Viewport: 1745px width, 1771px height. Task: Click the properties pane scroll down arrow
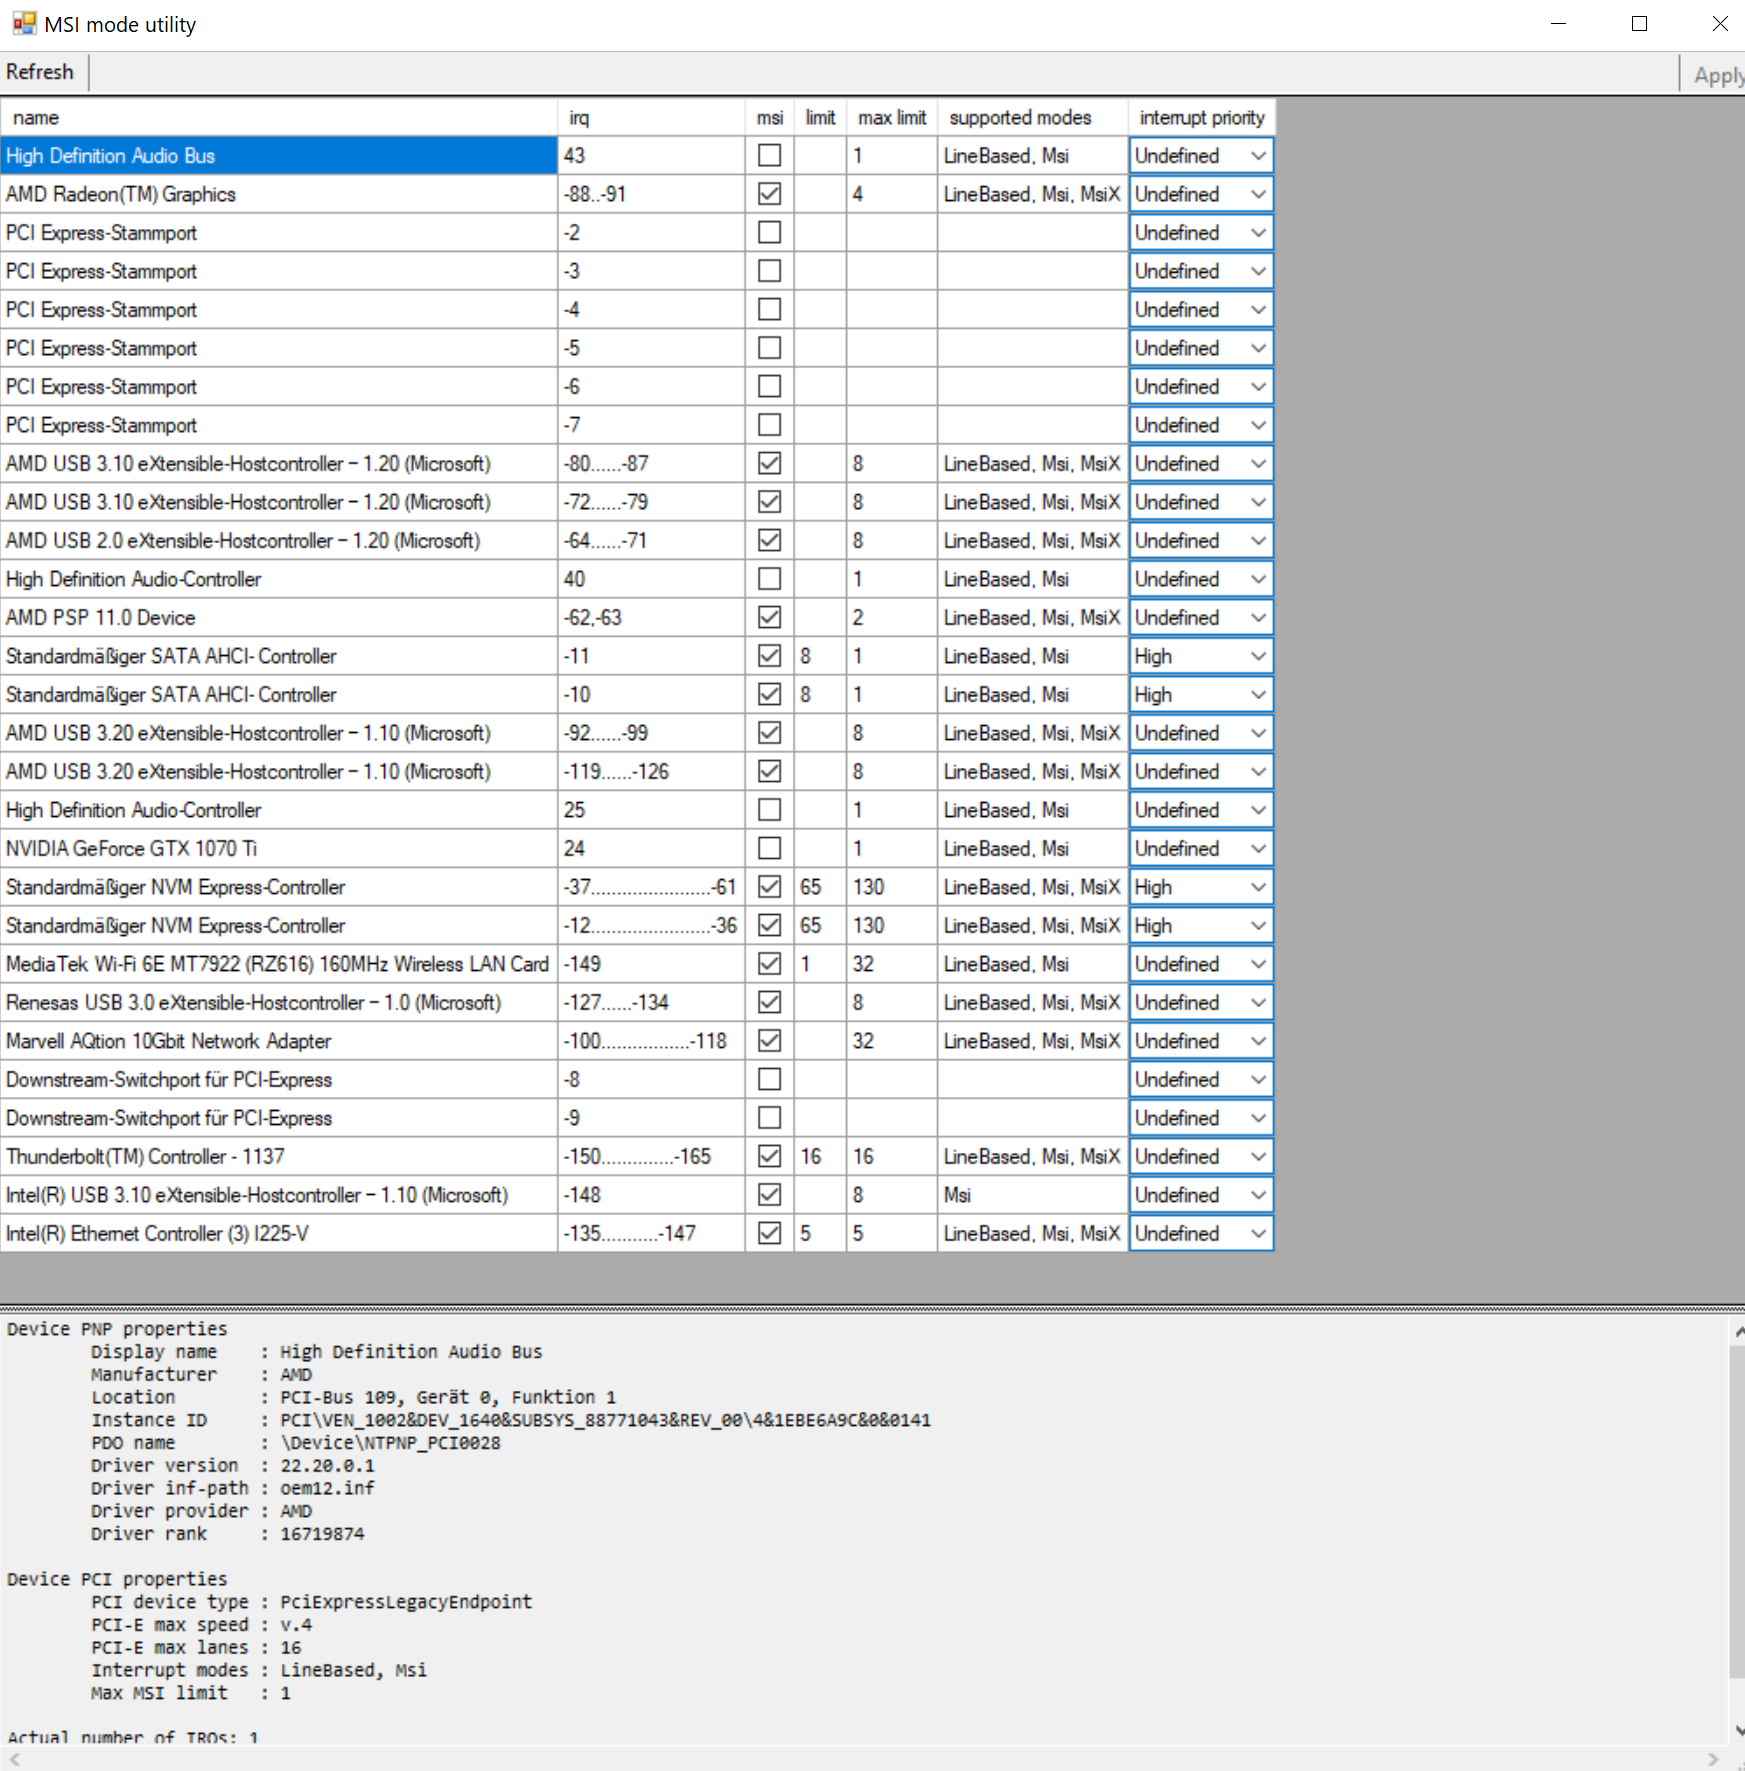[1738, 1730]
